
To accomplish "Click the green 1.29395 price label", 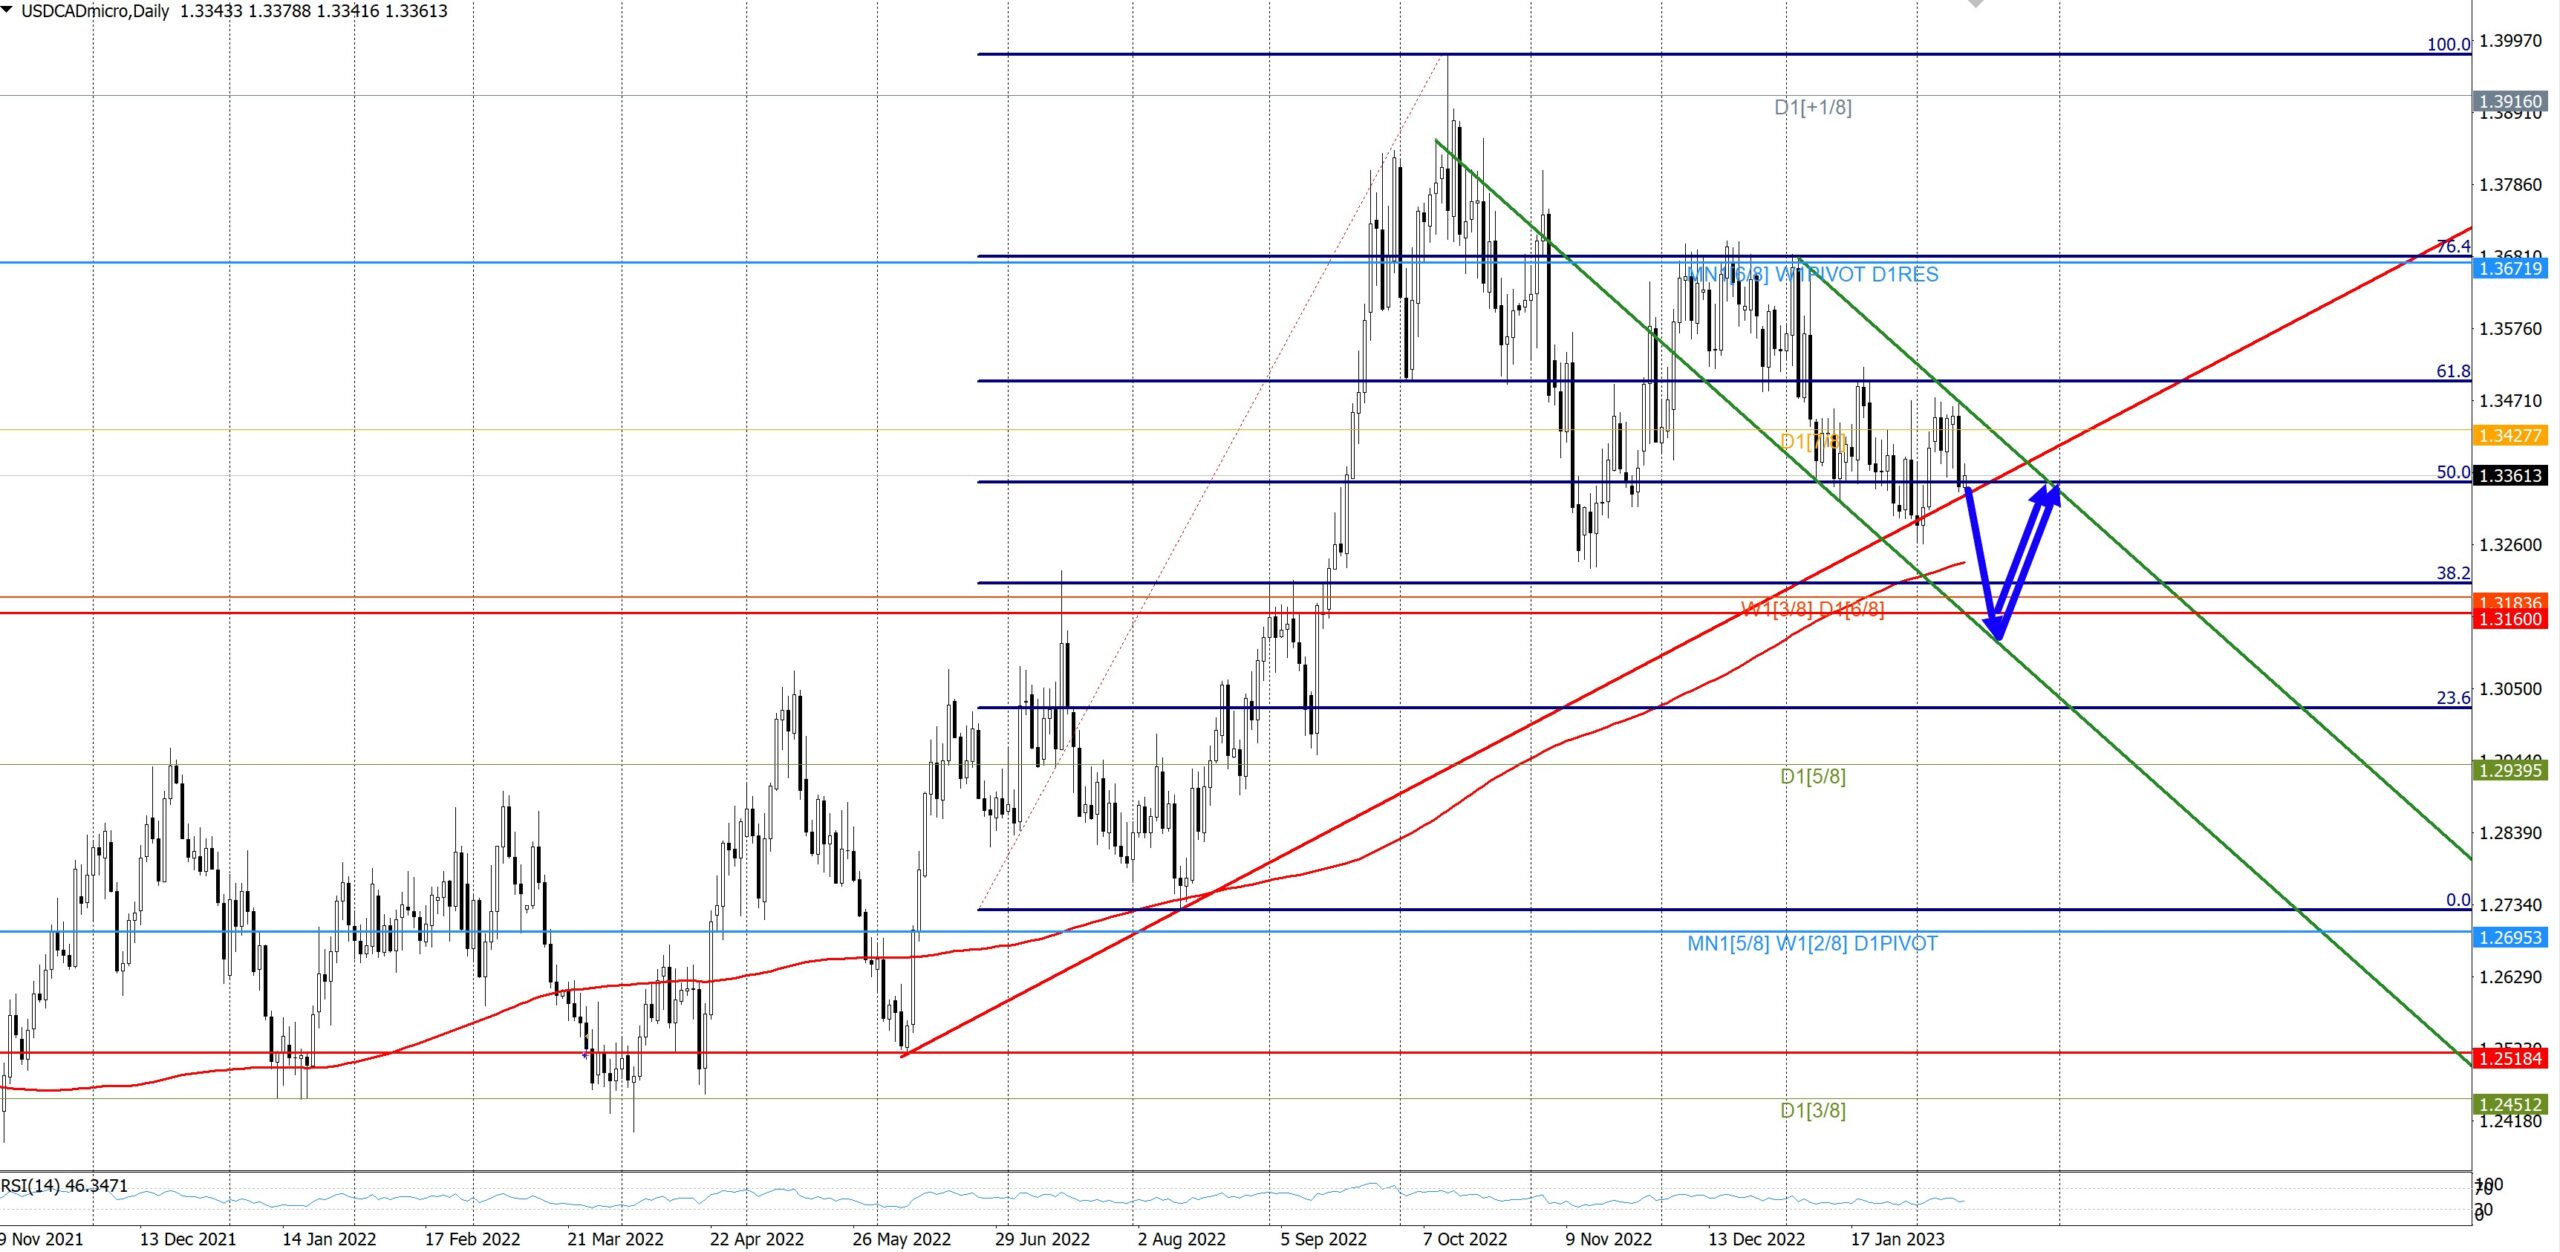I will tap(2510, 771).
